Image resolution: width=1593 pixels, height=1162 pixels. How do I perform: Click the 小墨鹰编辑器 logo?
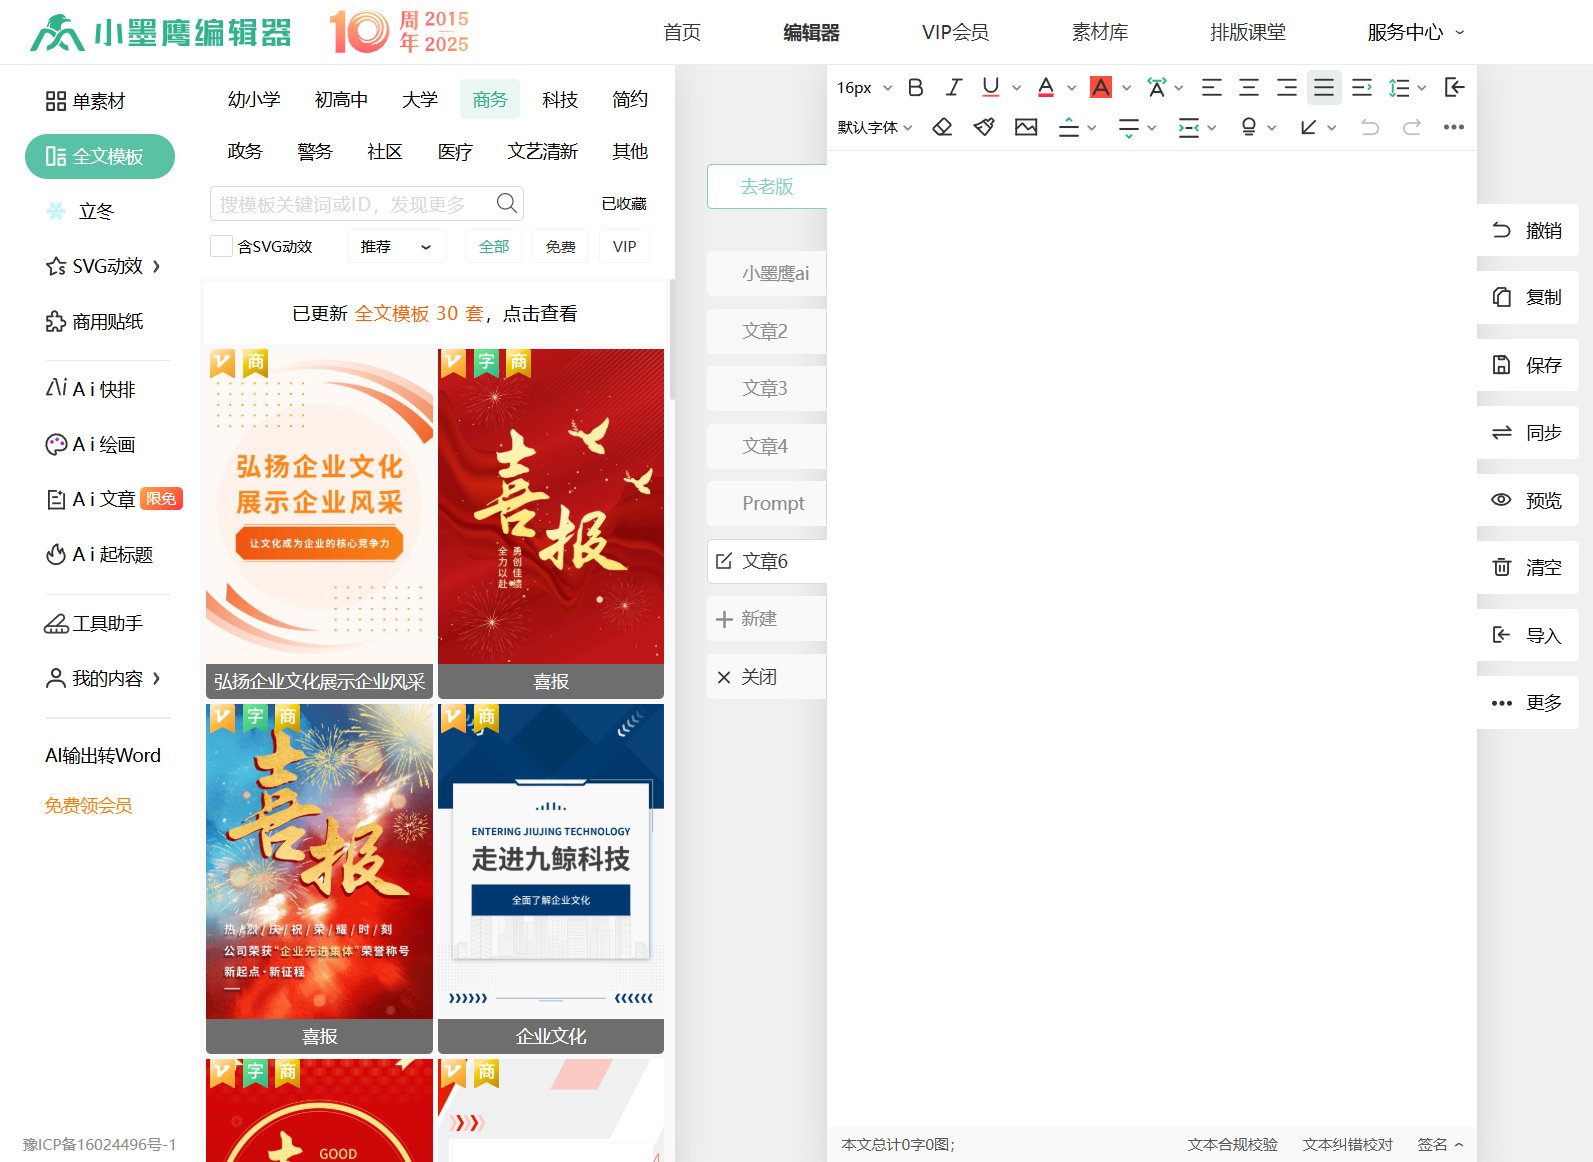(x=161, y=32)
